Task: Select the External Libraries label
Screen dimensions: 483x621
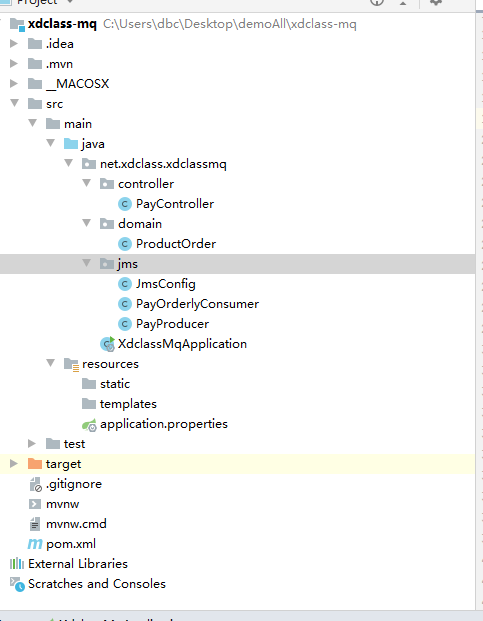Action: click(78, 564)
